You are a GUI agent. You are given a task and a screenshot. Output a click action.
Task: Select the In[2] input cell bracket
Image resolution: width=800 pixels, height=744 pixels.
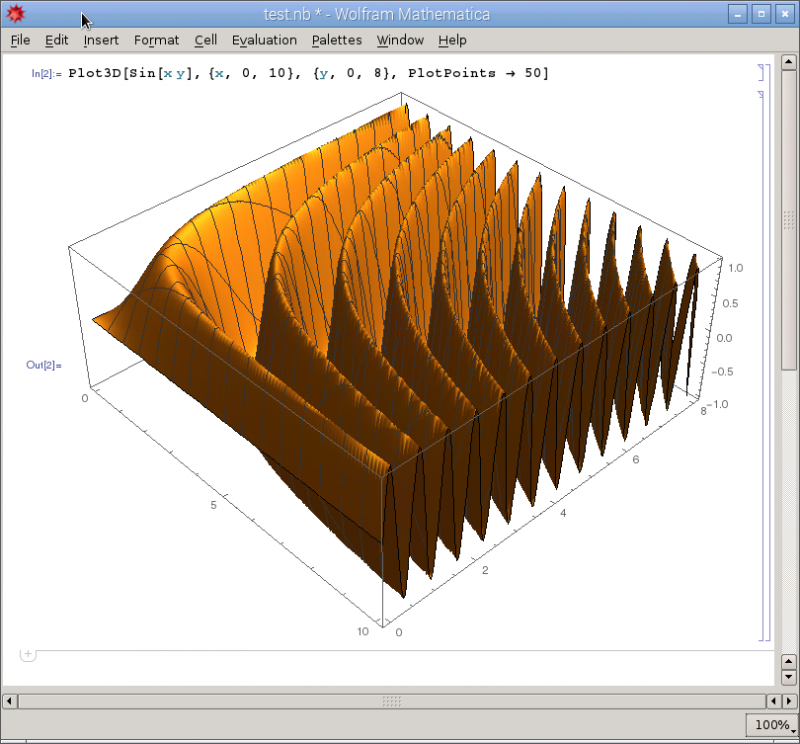tap(761, 72)
